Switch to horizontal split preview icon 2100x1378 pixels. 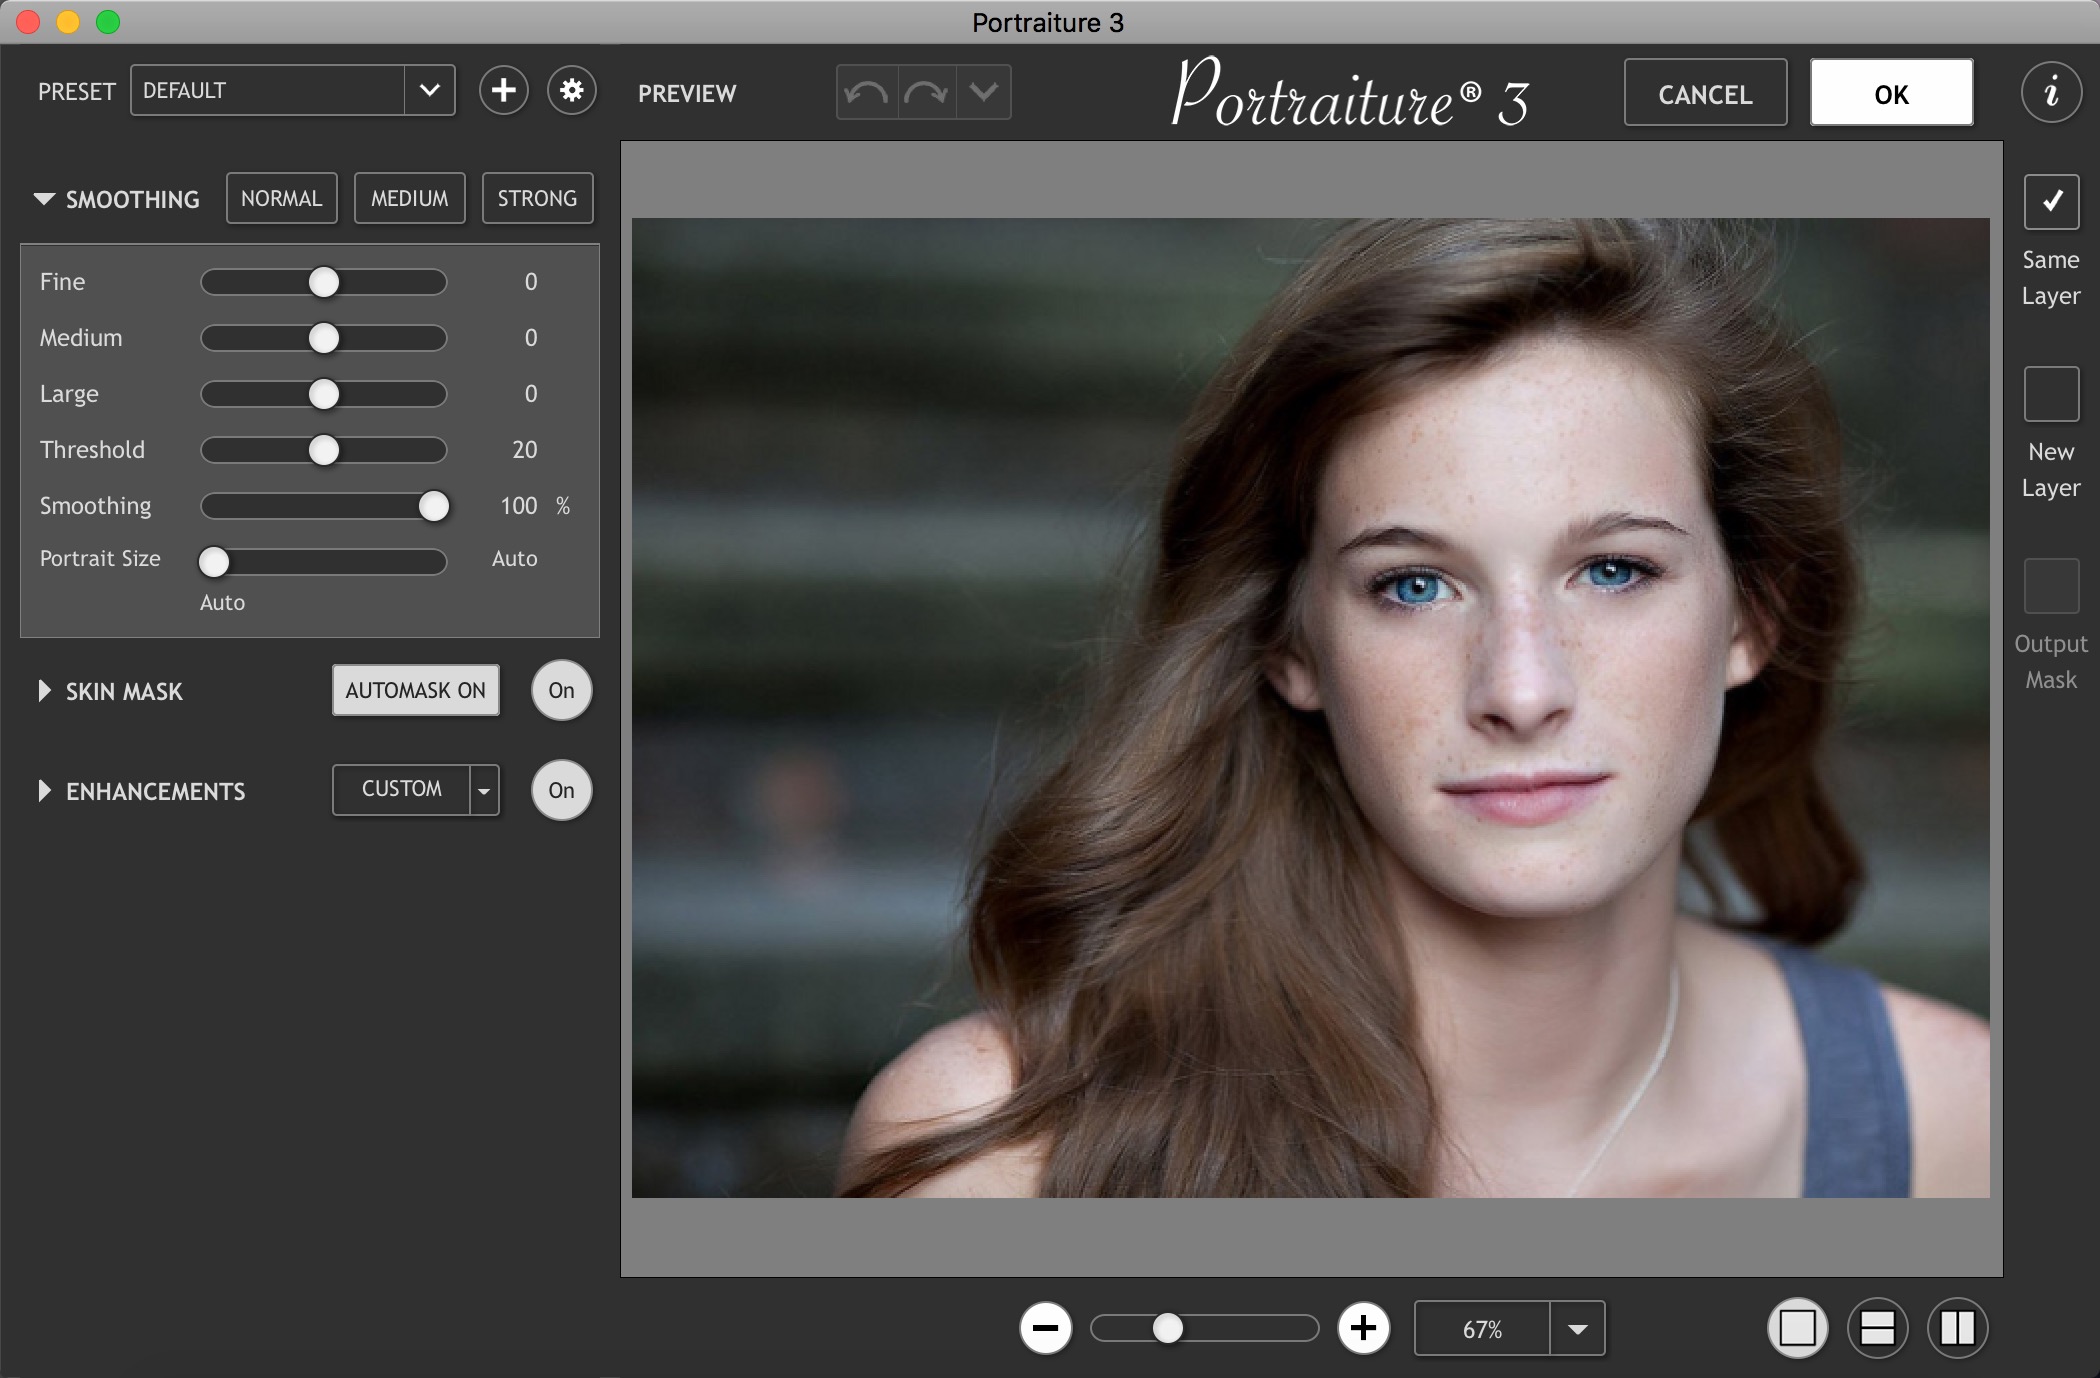tap(1877, 1328)
